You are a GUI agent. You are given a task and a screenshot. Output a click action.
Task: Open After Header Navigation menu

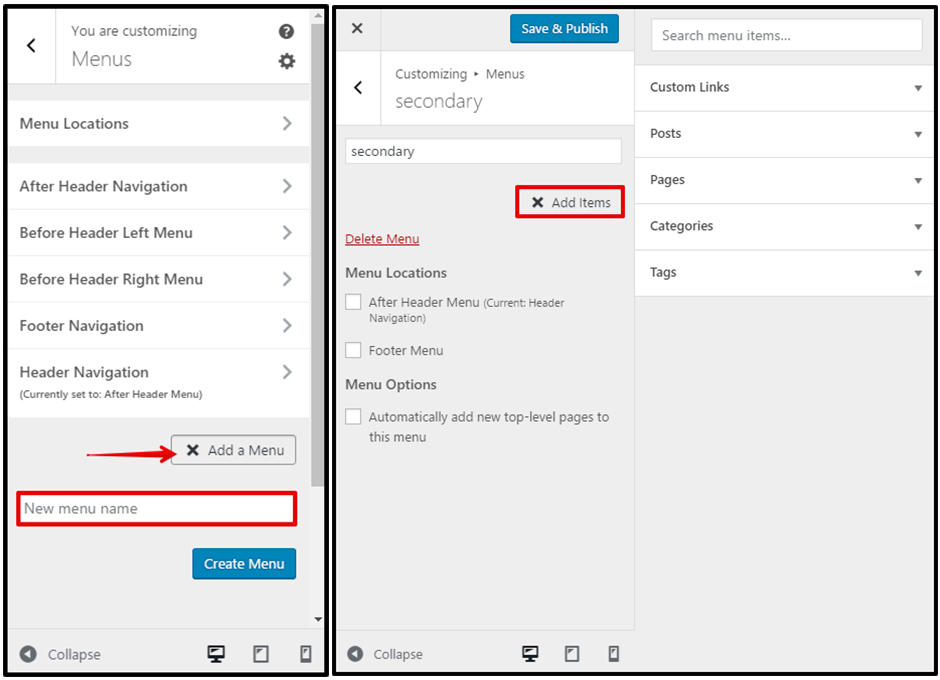(159, 186)
